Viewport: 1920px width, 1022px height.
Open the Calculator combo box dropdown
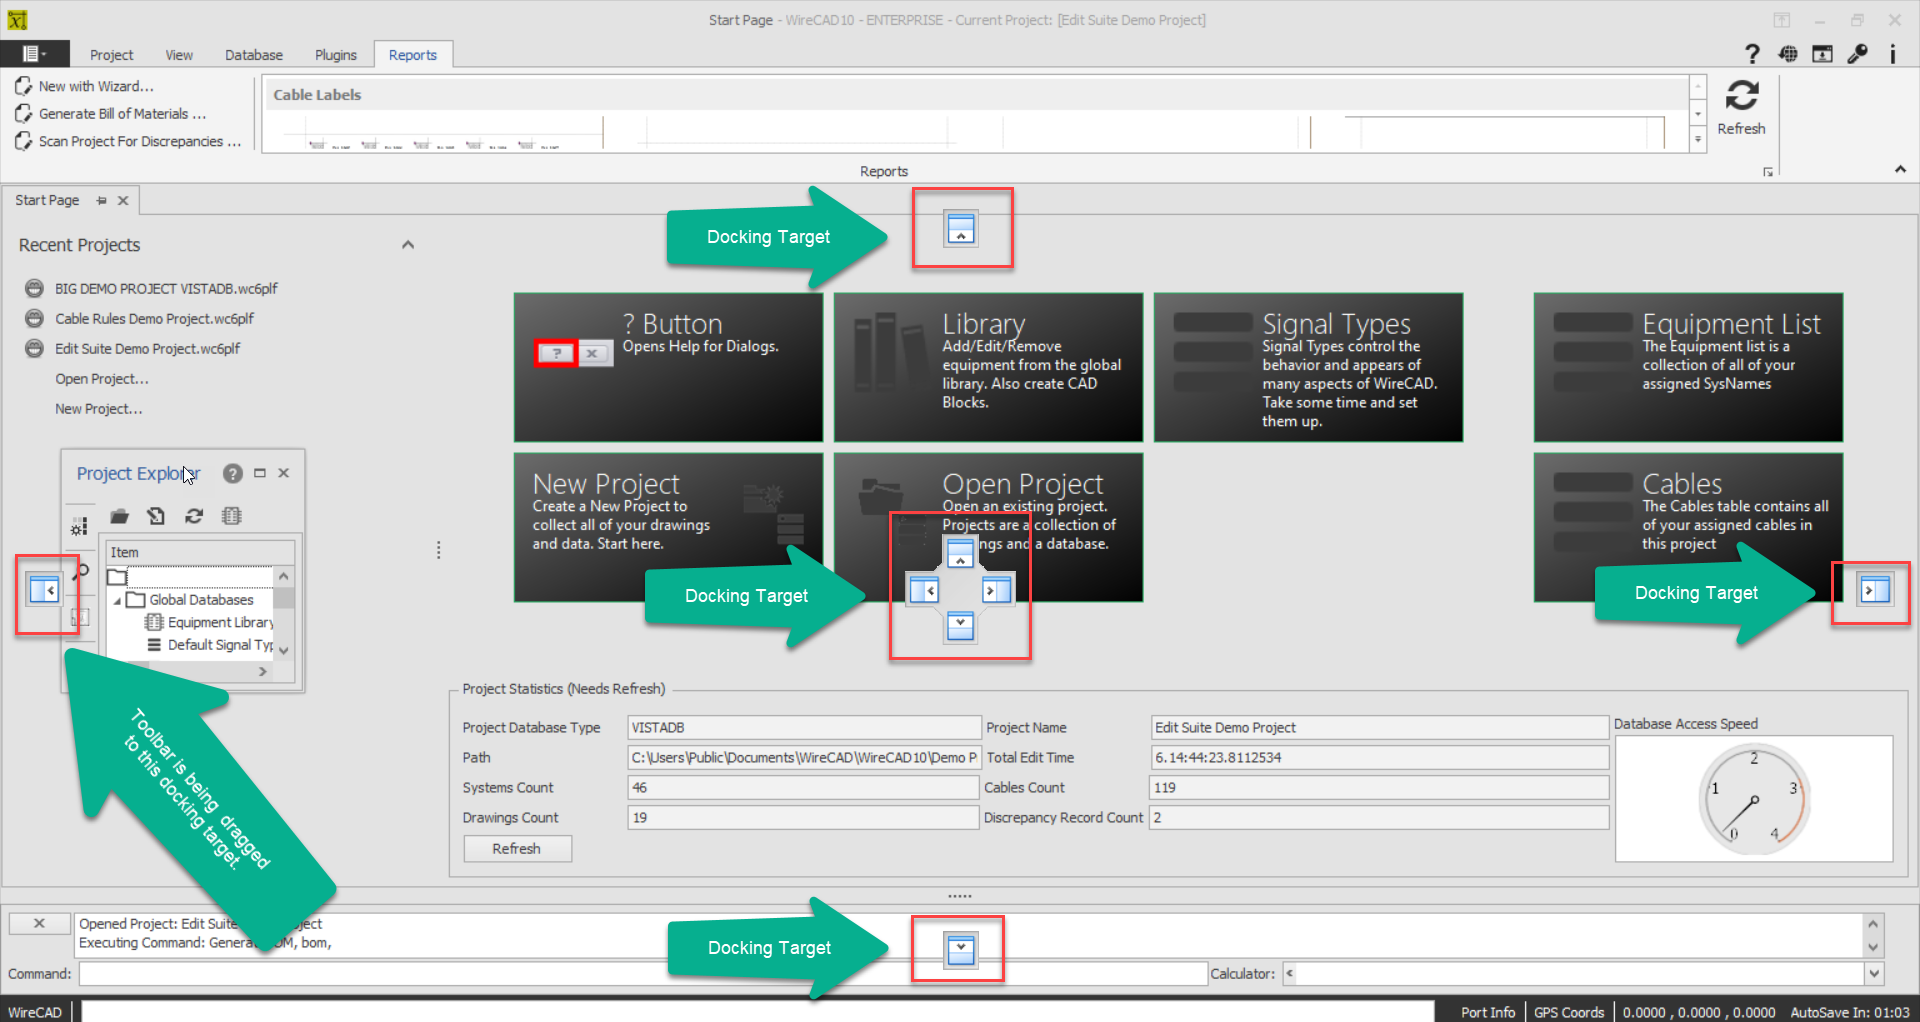[x=1873, y=973]
